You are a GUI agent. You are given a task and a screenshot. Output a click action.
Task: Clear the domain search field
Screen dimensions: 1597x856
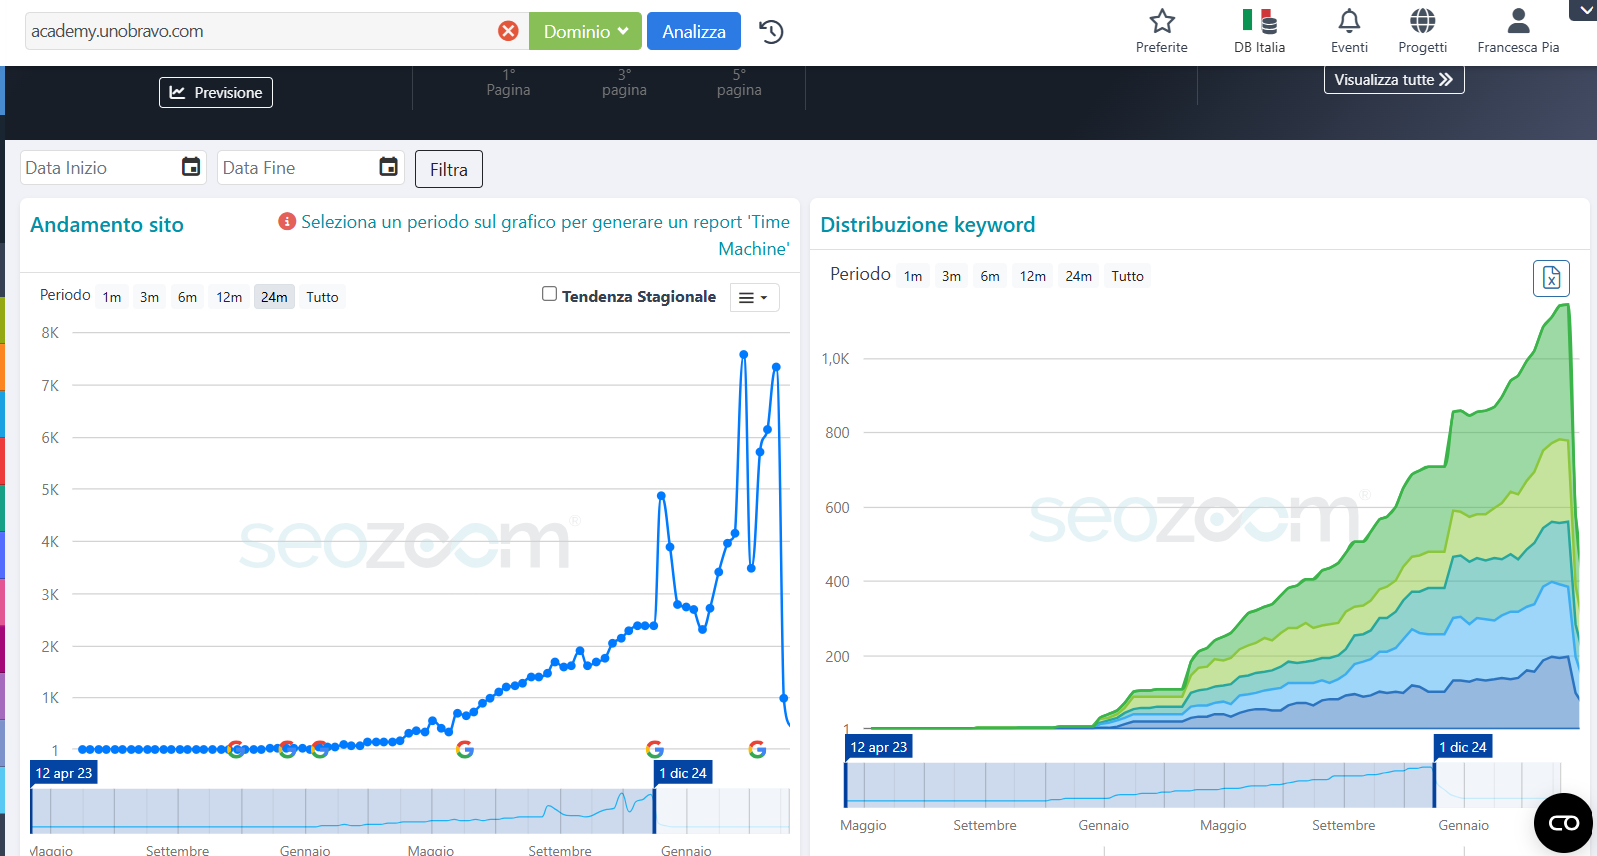point(508,31)
